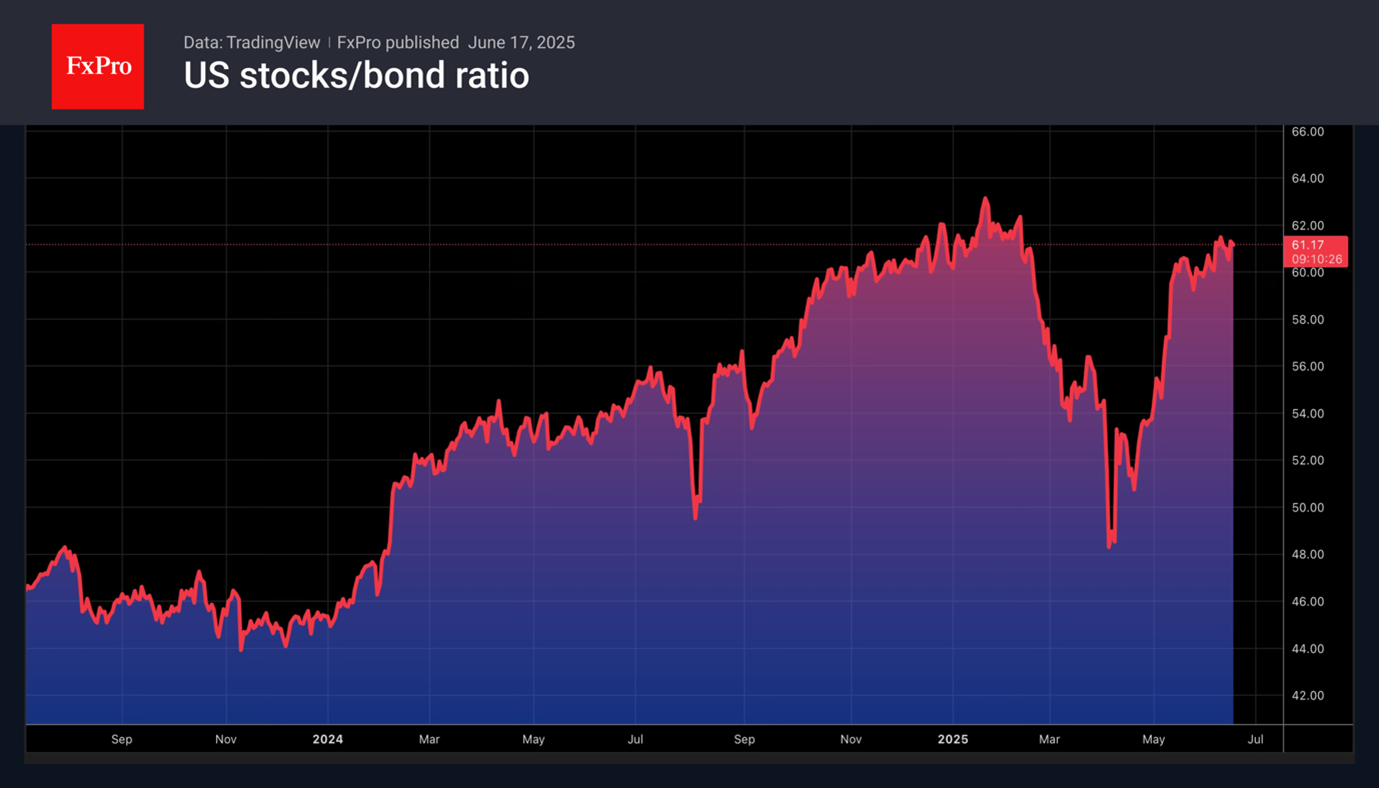Click the 'Mar' label right of '2025'
1379x788 pixels.
coord(1049,739)
